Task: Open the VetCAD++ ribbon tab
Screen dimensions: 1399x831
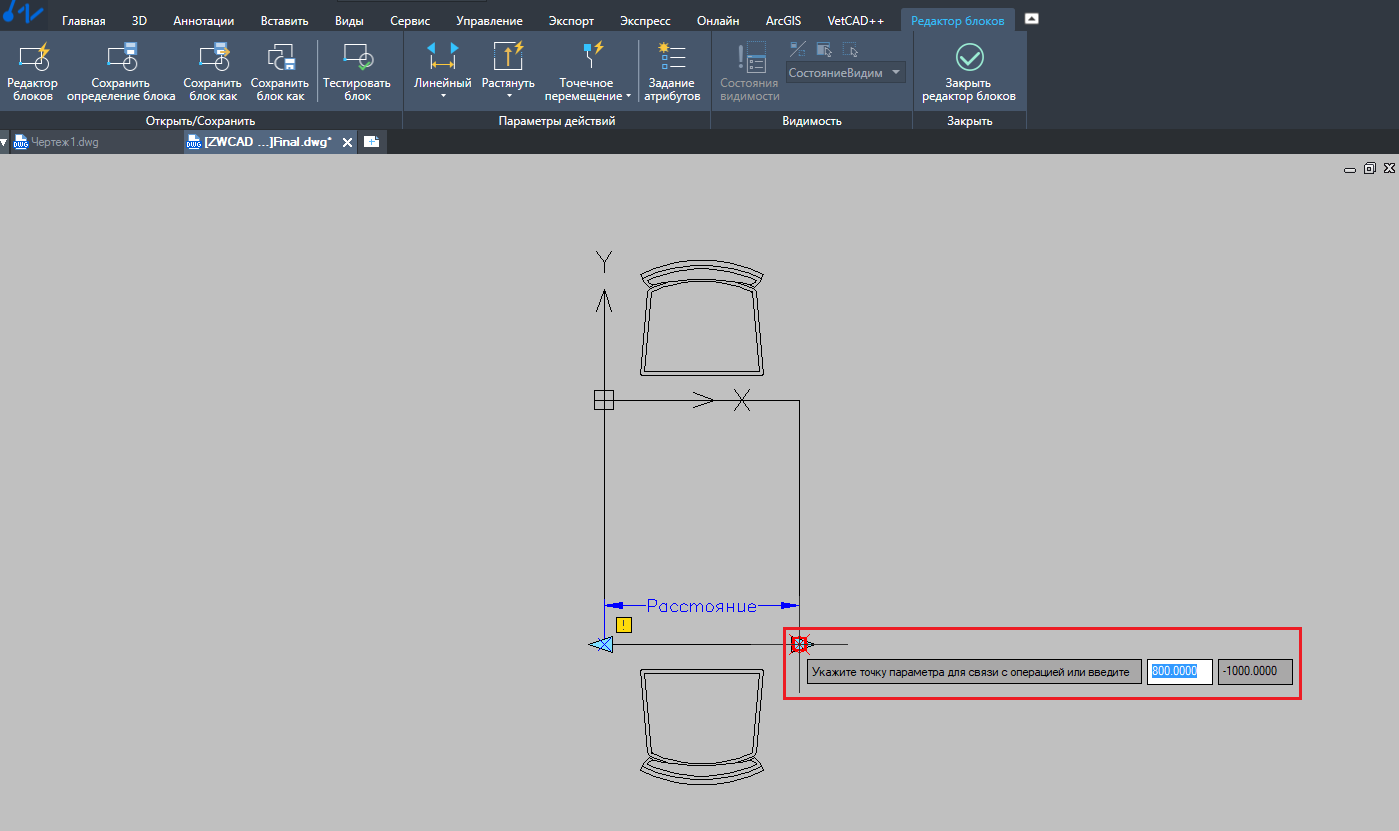Action: point(856,20)
